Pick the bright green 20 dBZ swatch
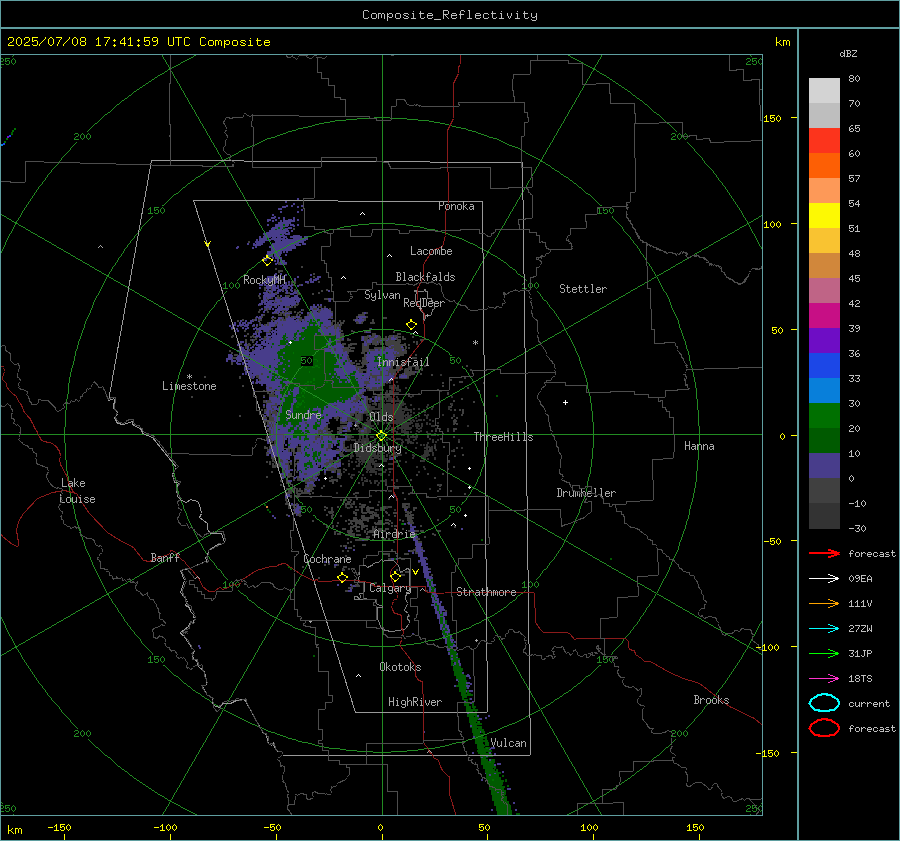Image resolution: width=900 pixels, height=841 pixels. coord(824,416)
